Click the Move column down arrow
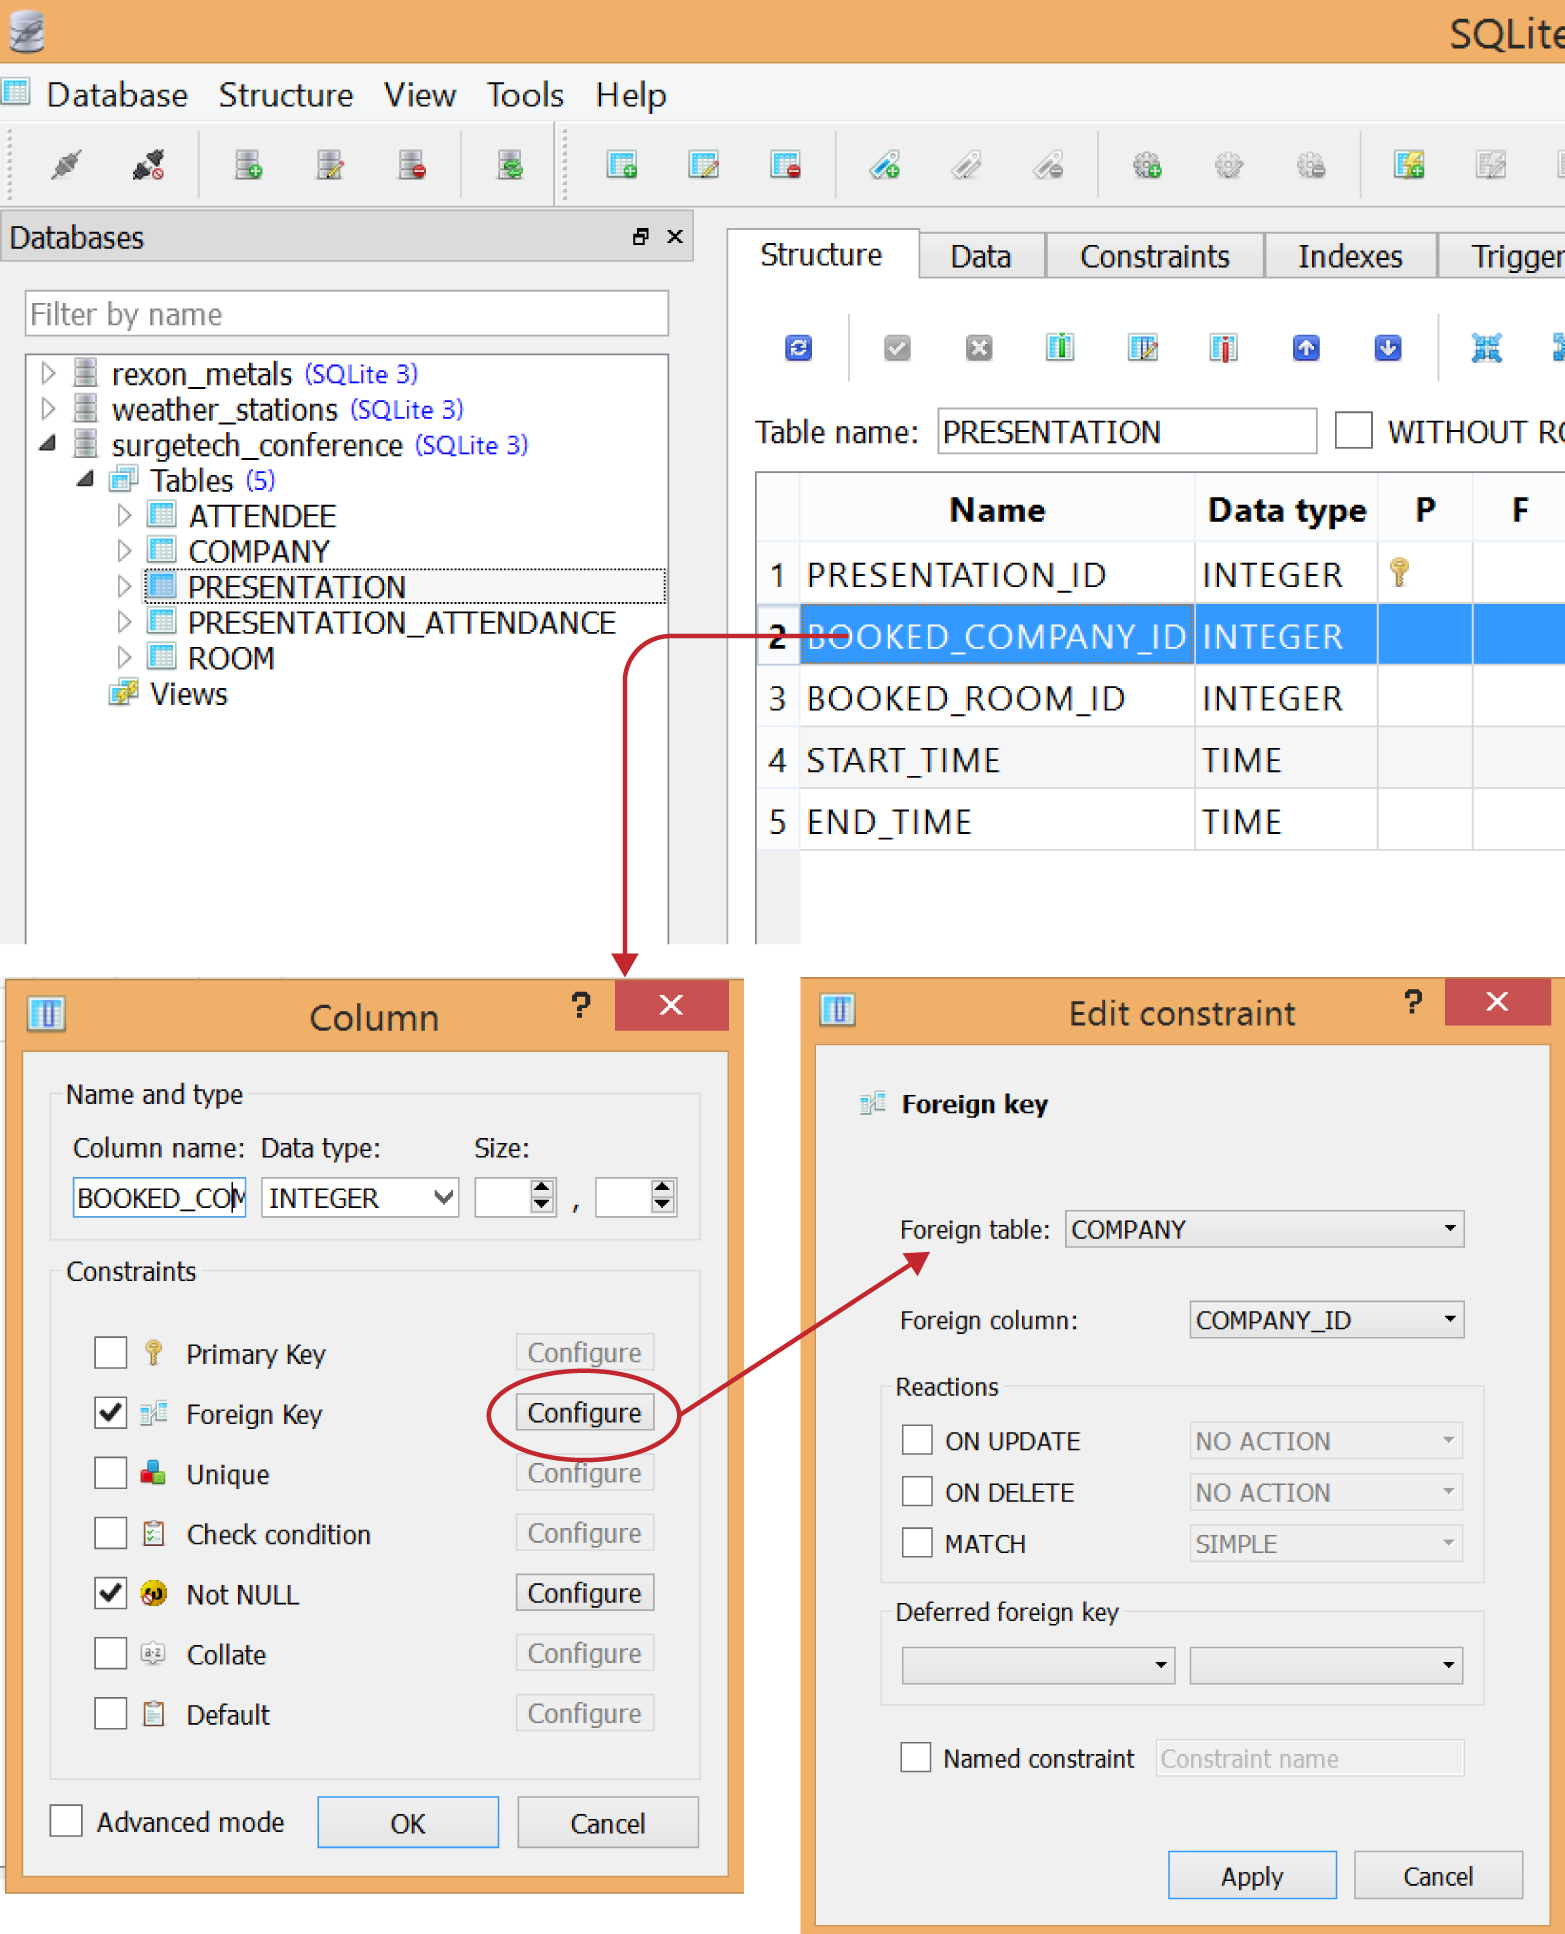The height and width of the screenshot is (1934, 1565). pyautogui.click(x=1387, y=348)
